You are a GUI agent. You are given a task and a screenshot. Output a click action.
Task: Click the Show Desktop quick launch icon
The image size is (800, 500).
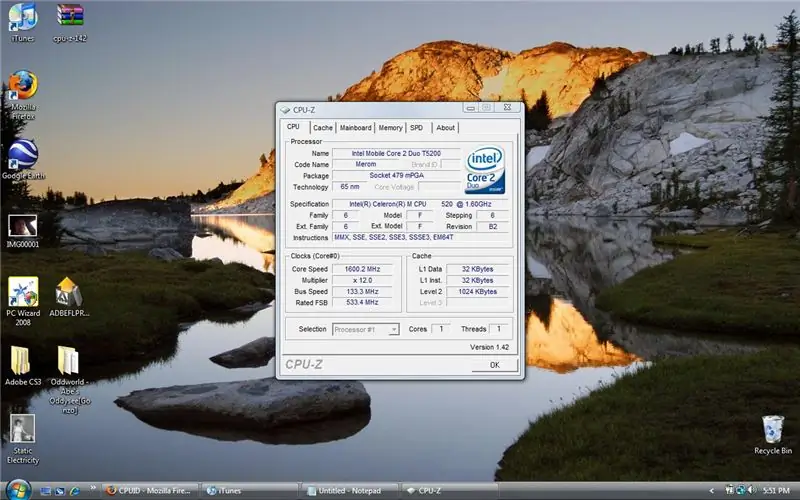tap(45, 491)
